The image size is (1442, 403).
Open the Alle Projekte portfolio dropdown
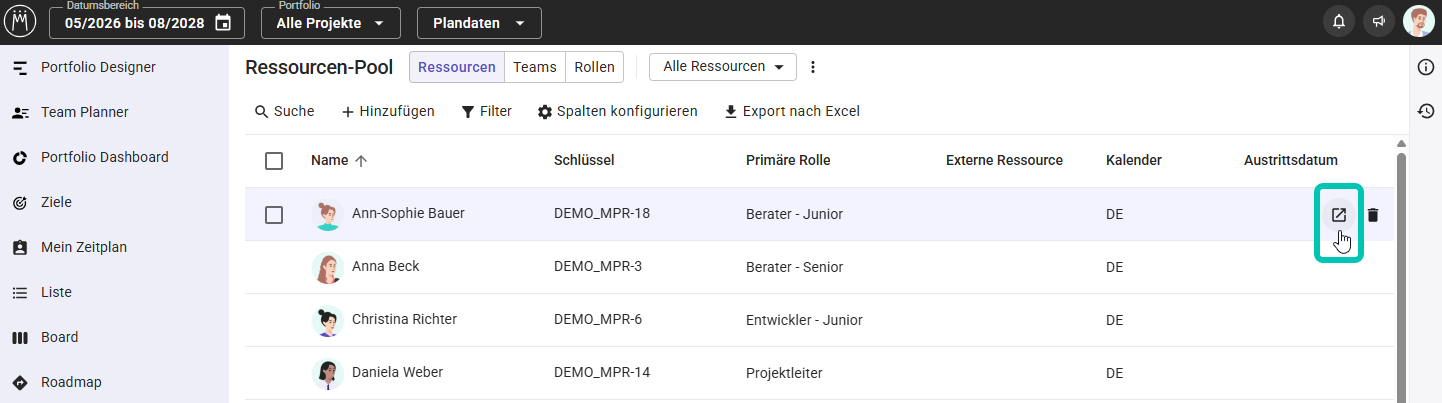point(331,23)
